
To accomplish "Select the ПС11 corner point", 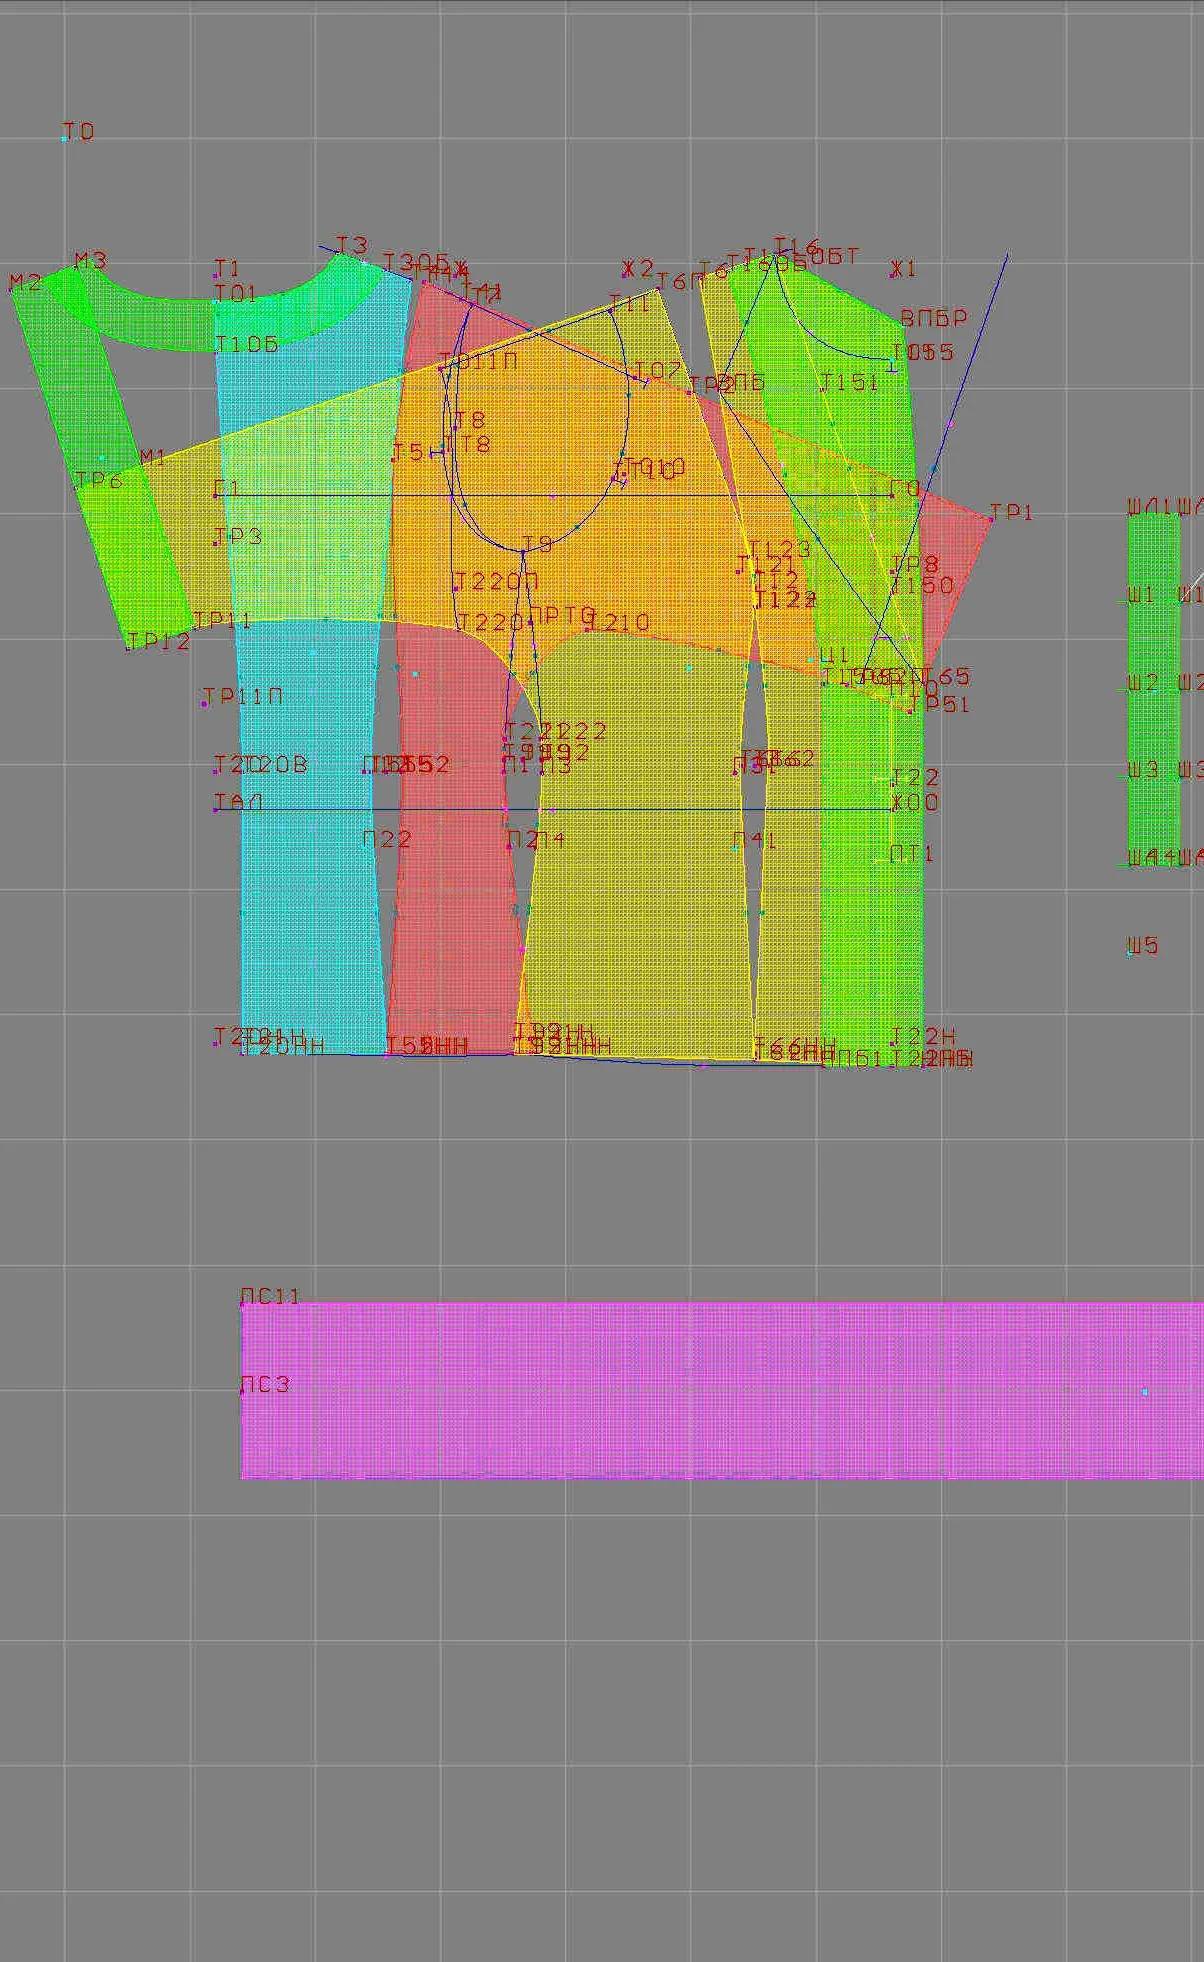I will (x=242, y=1304).
